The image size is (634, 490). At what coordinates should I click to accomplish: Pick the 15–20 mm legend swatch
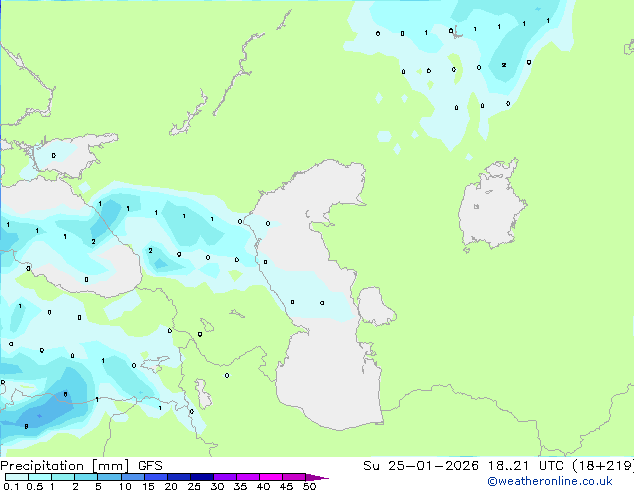156,477
